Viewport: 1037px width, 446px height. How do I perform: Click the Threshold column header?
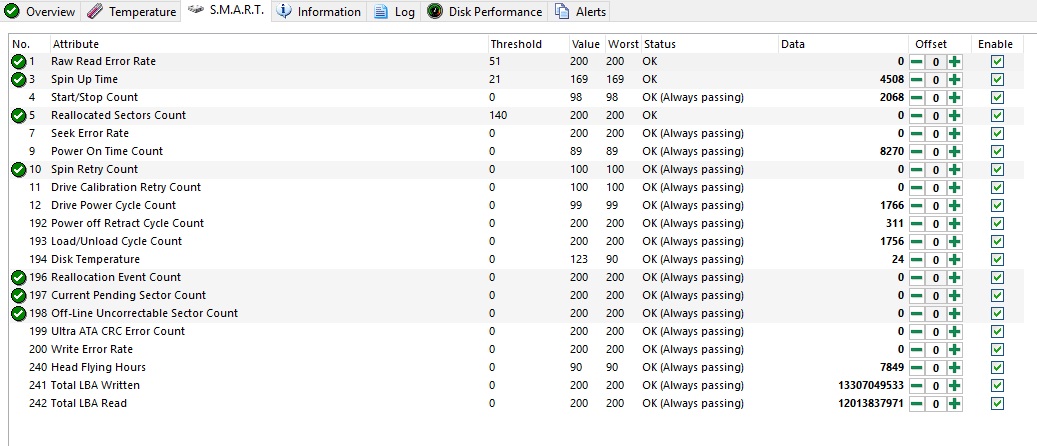click(516, 44)
